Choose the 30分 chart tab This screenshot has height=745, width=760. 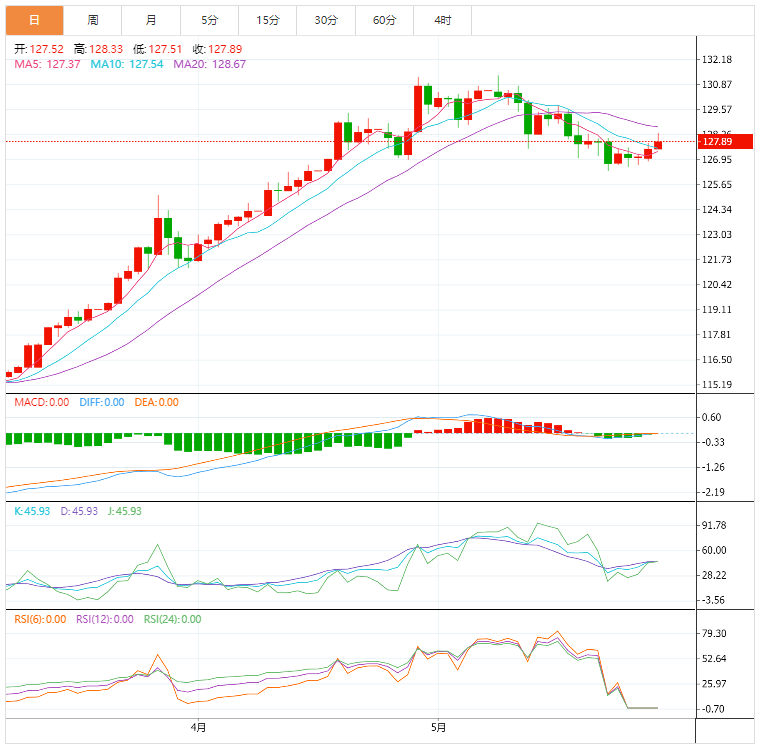tap(326, 20)
